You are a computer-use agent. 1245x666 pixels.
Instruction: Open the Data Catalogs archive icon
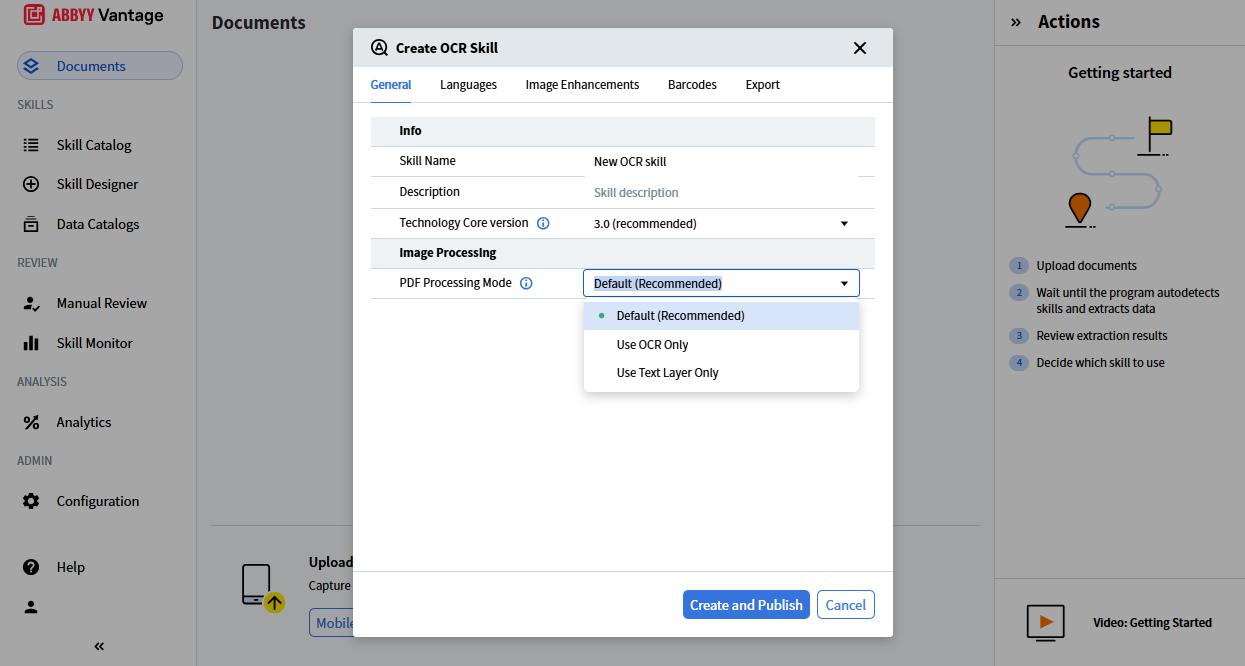coord(31,224)
